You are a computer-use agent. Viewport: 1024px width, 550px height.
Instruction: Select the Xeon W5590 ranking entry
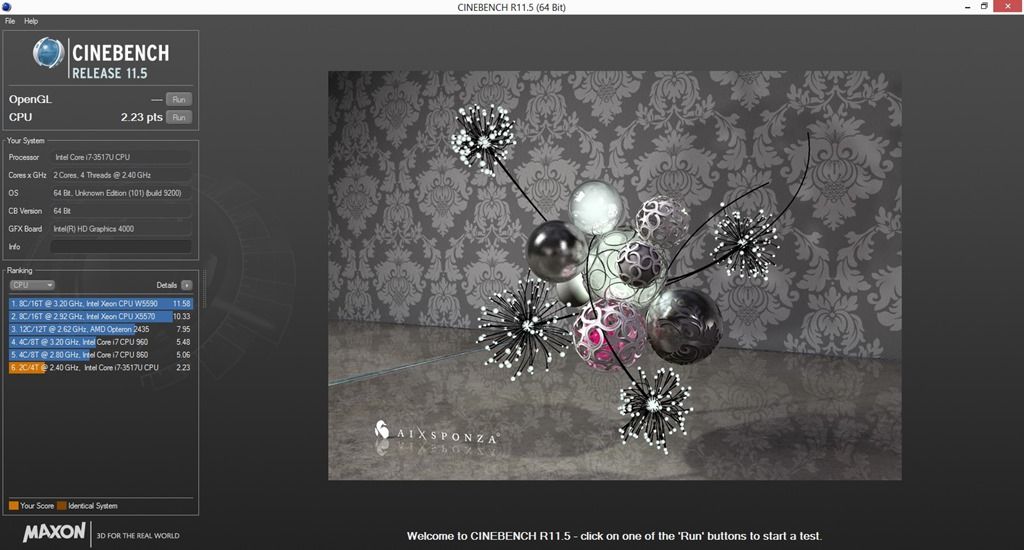click(x=100, y=303)
